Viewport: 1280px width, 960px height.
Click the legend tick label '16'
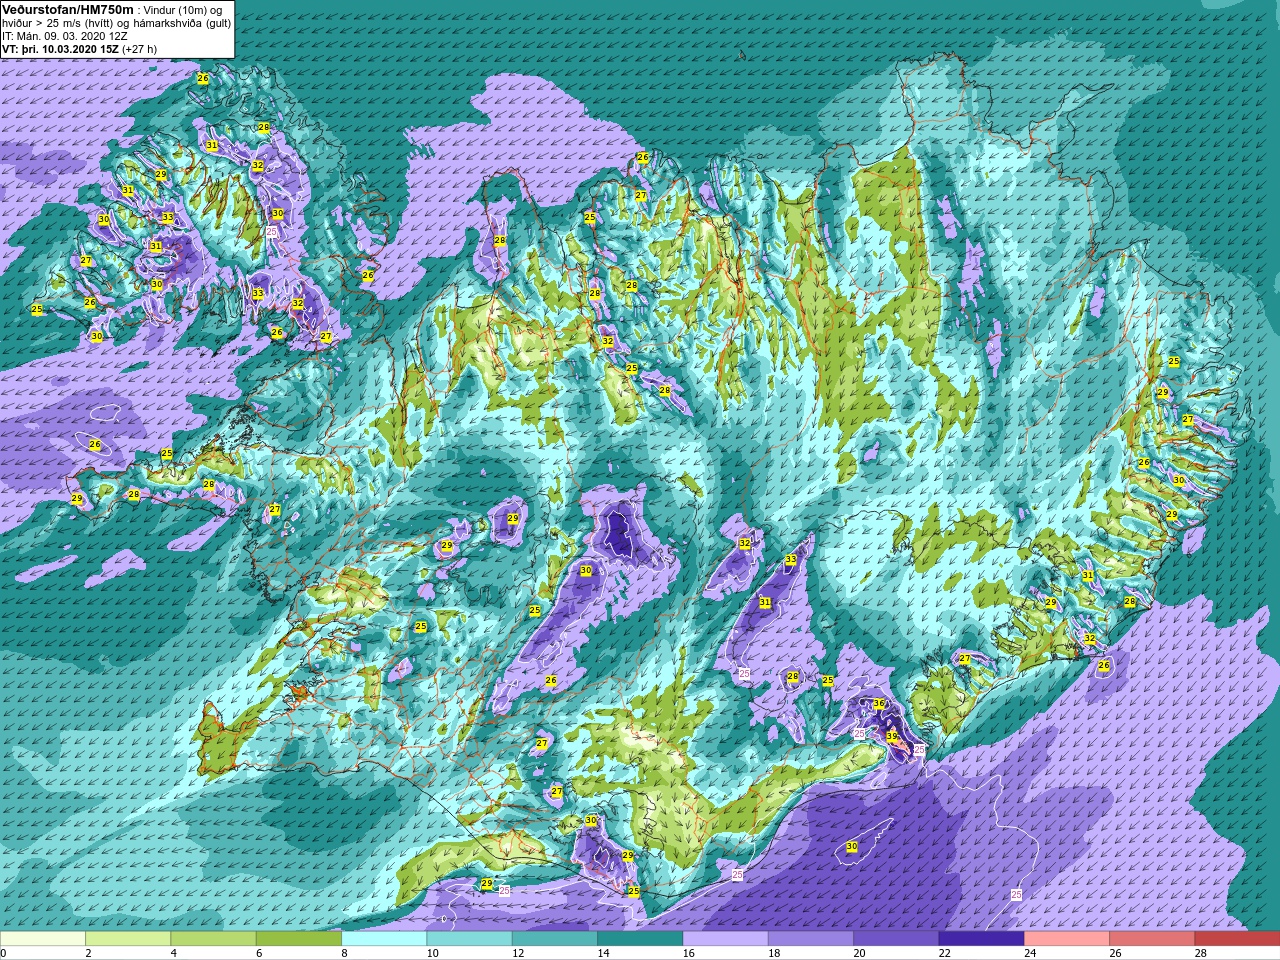point(688,953)
